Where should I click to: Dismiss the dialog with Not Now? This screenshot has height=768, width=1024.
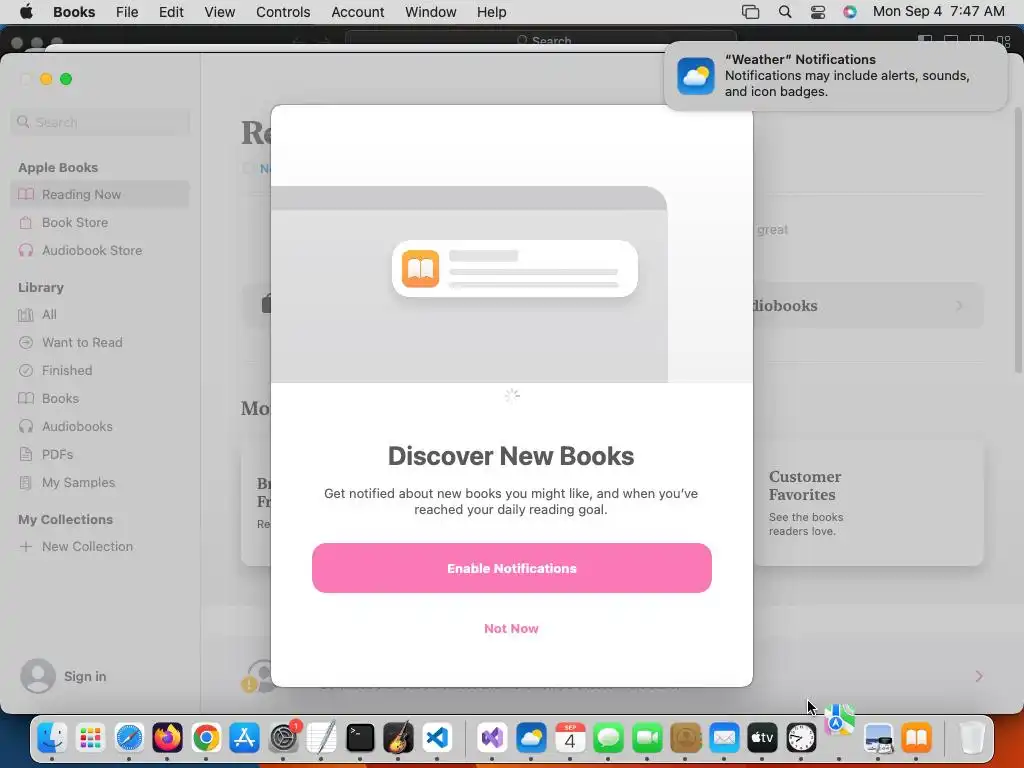[511, 628]
